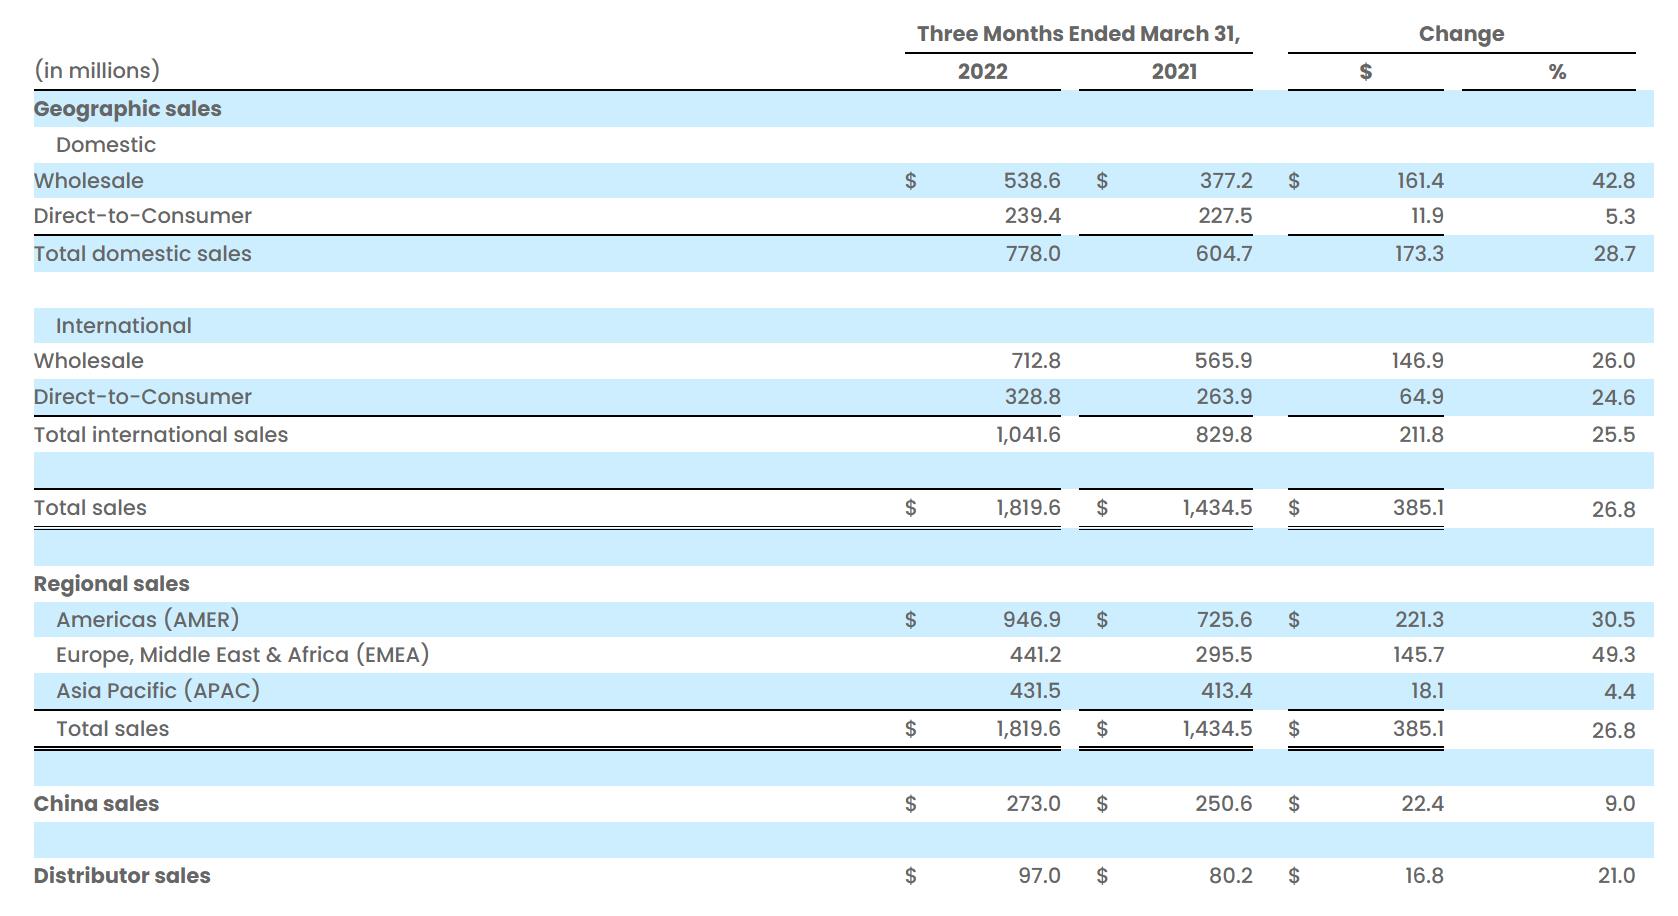Image resolution: width=1678 pixels, height=916 pixels.
Task: Click total domestic sales 778.0
Action: [x=1033, y=254]
